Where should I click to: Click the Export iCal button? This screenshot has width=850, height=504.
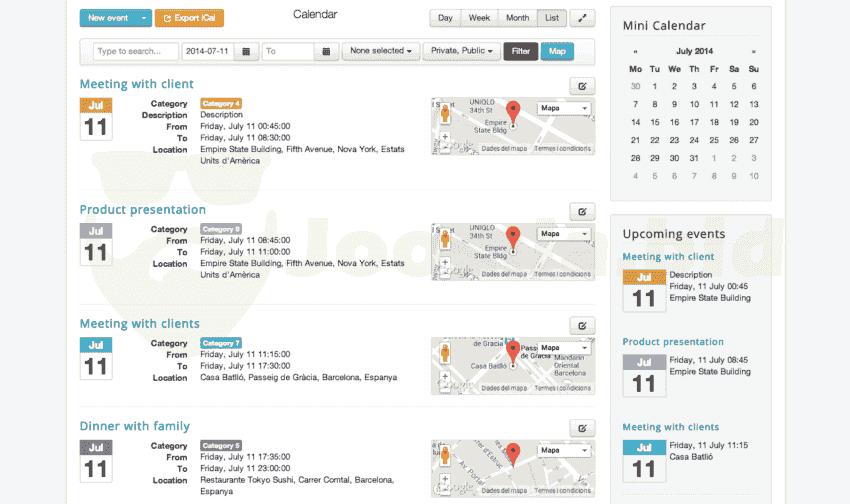pos(189,18)
